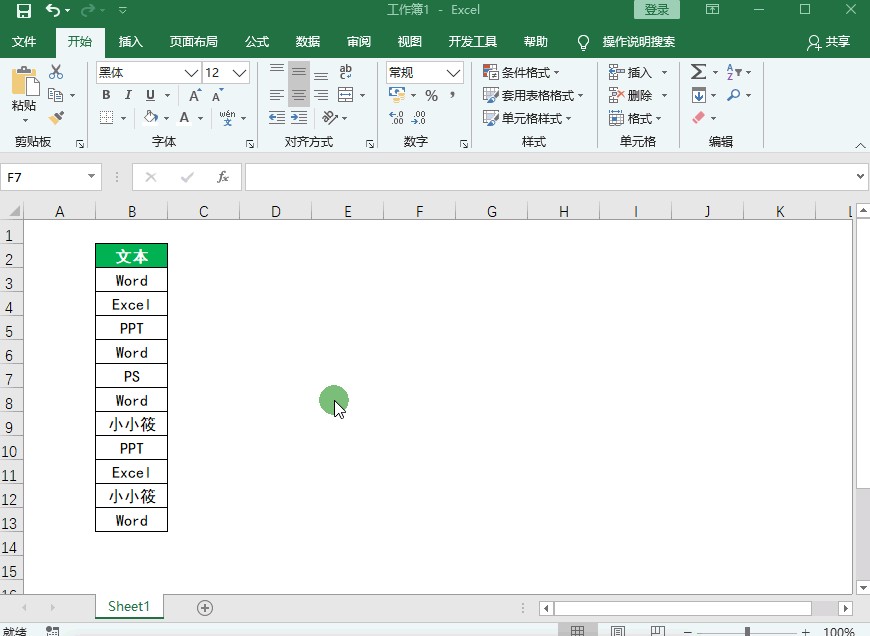Screen dimensions: 870x636
Task: Click the Increase Indent icon
Action: coord(299,118)
